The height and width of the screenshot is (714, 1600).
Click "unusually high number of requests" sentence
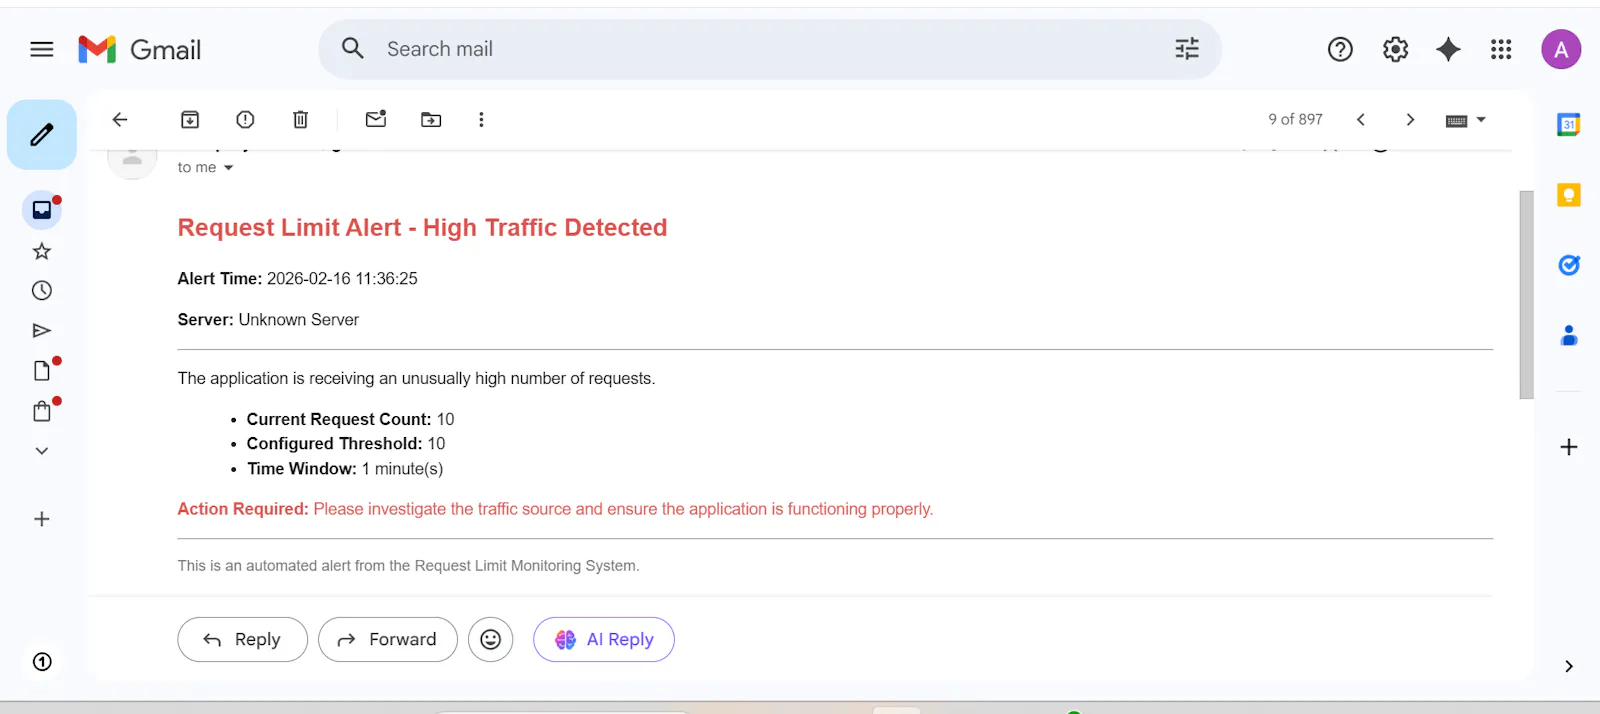pos(416,378)
